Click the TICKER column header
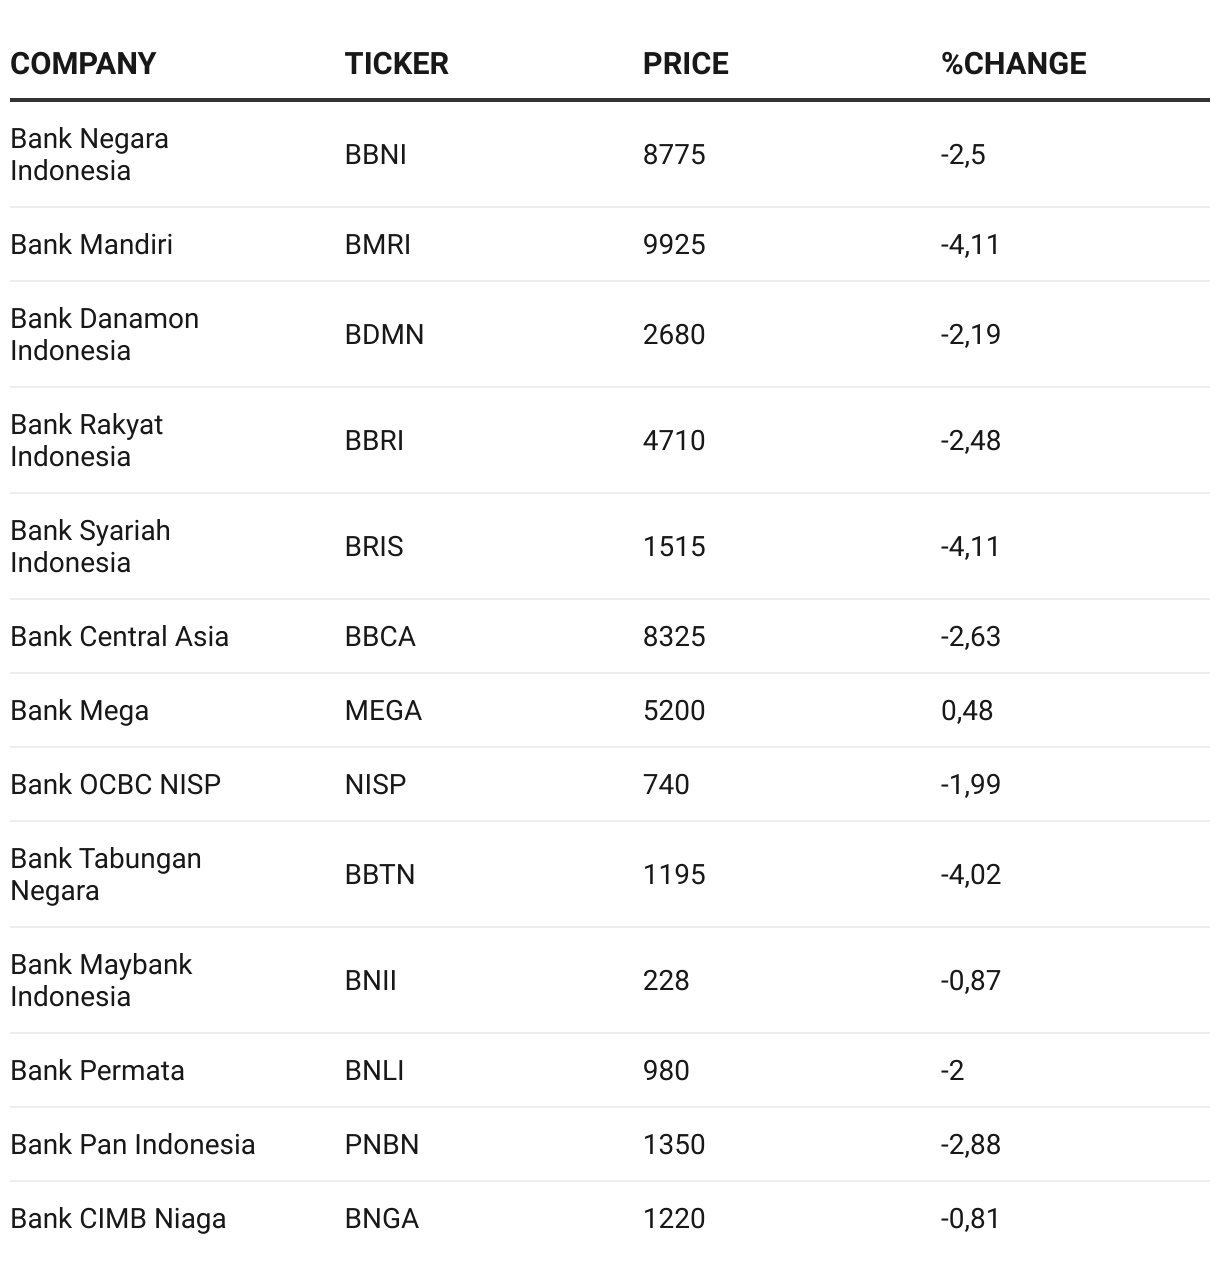1220x1264 pixels. pos(396,64)
